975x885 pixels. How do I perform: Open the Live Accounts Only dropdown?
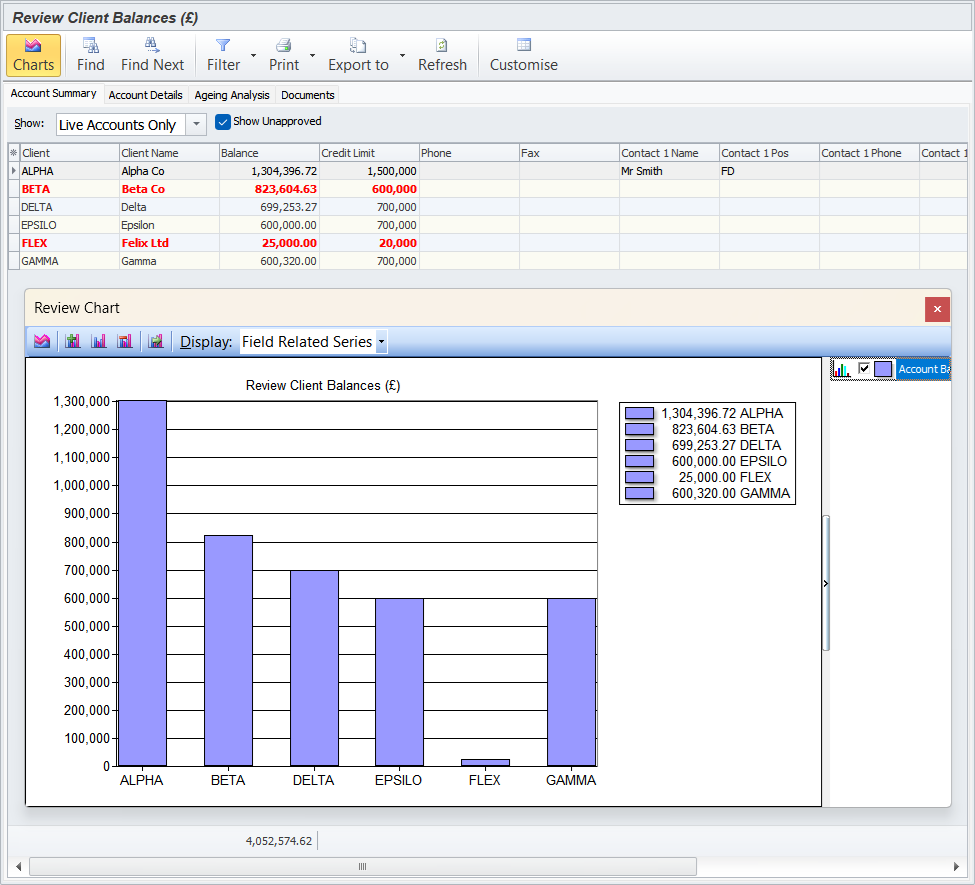pyautogui.click(x=197, y=124)
